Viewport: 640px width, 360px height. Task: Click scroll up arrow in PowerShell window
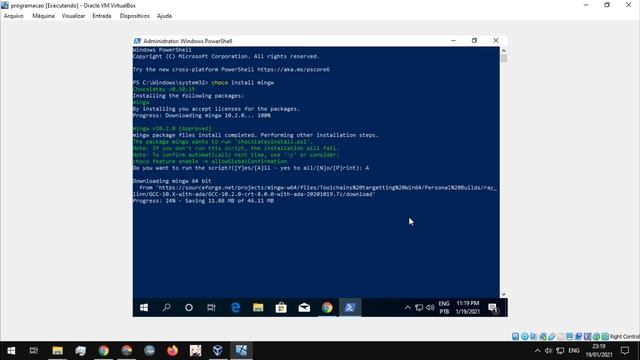[504, 50]
